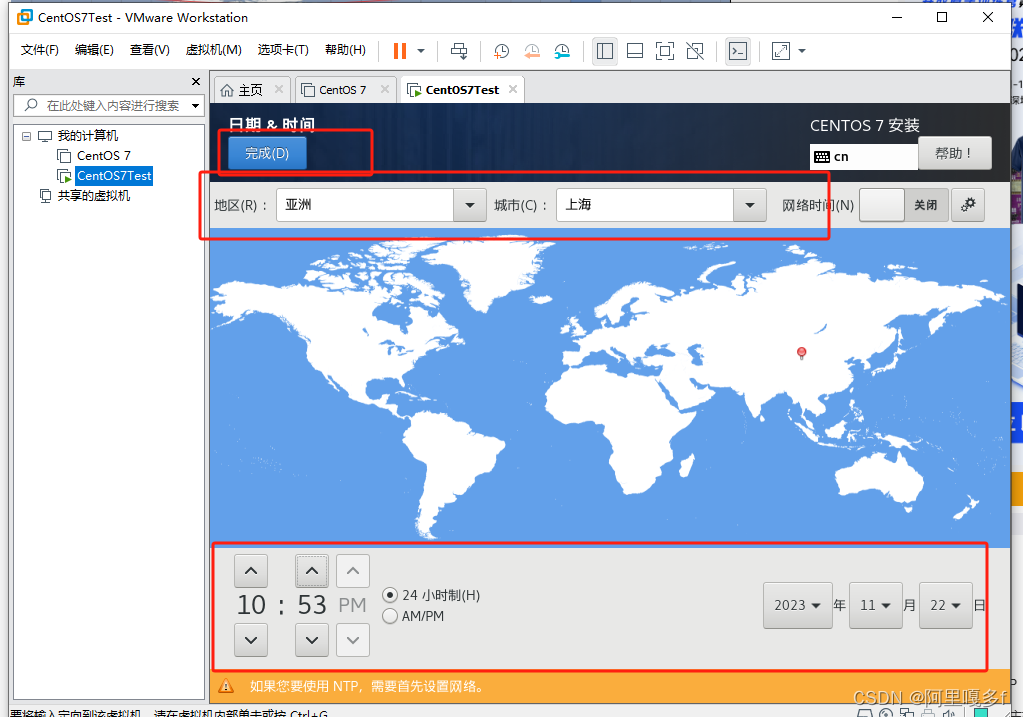Open the console view icon
The height and width of the screenshot is (717, 1023).
(738, 51)
